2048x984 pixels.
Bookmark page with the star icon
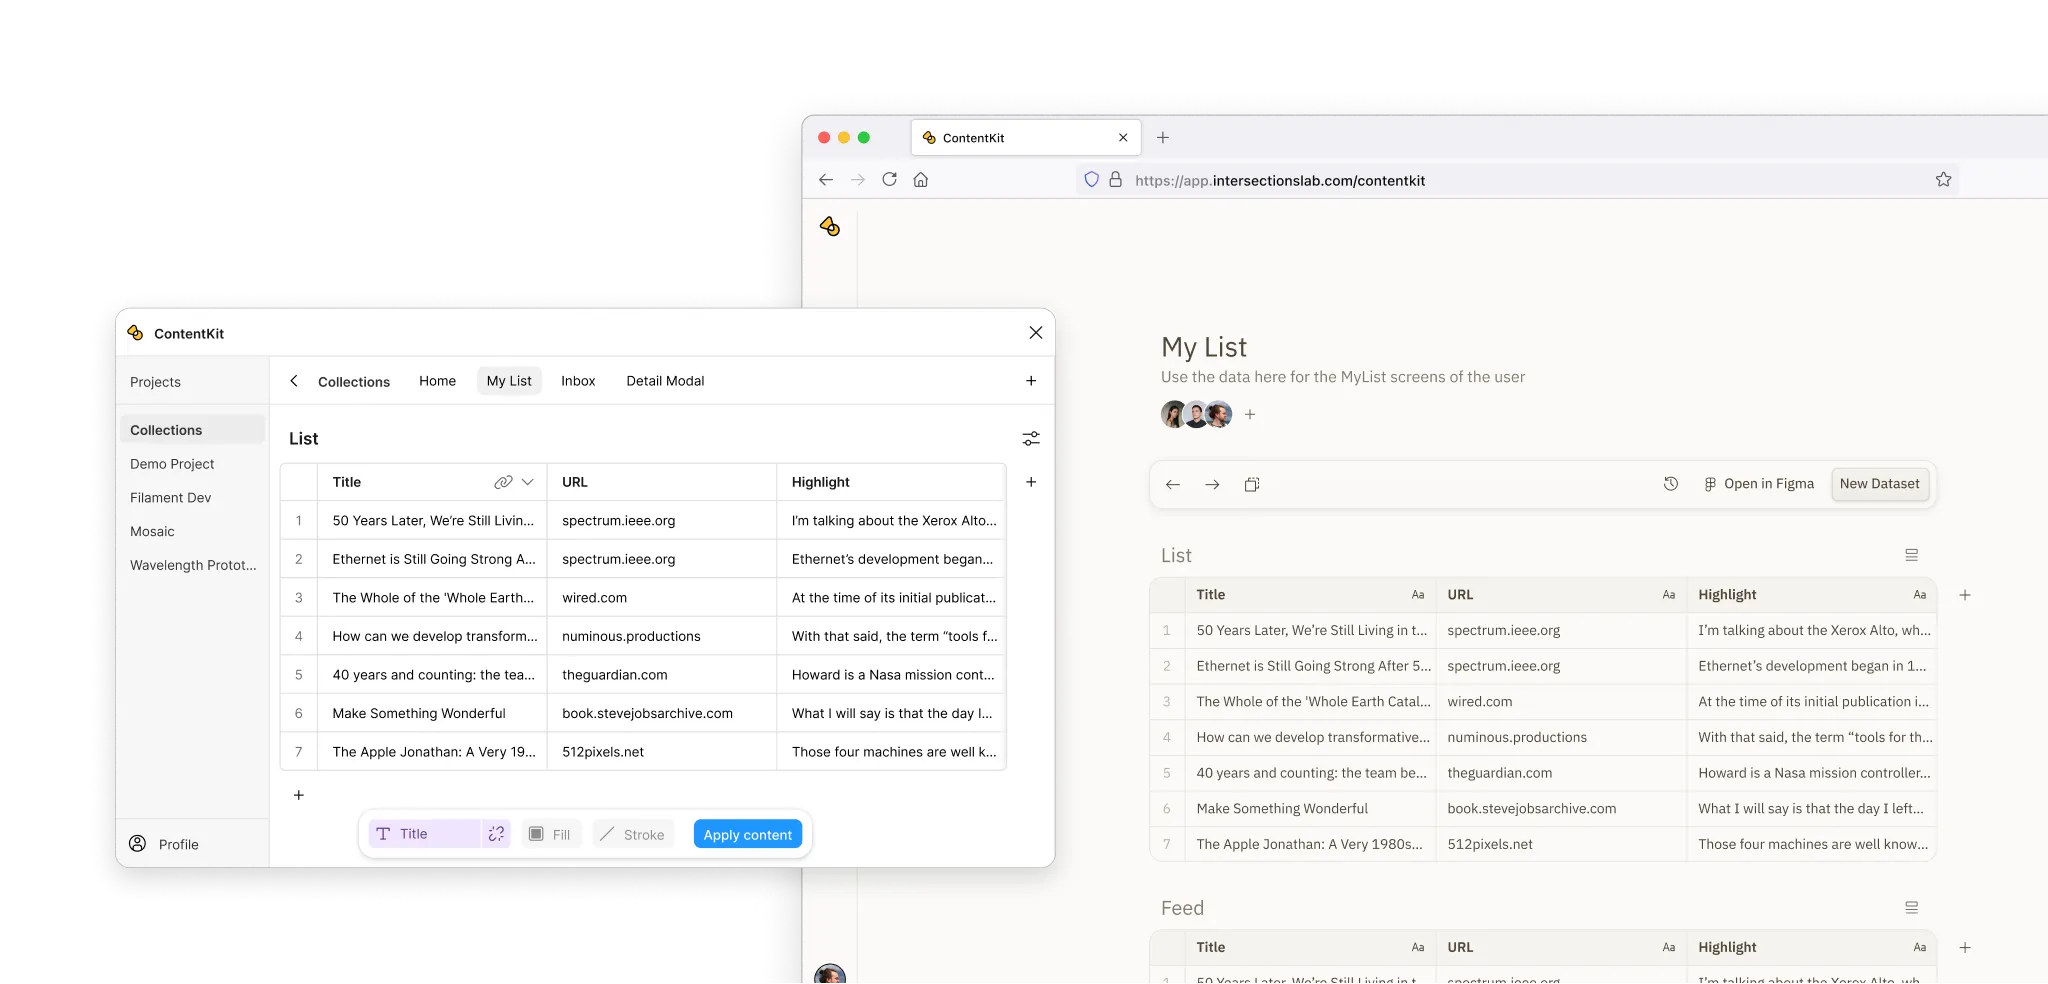pos(1943,180)
